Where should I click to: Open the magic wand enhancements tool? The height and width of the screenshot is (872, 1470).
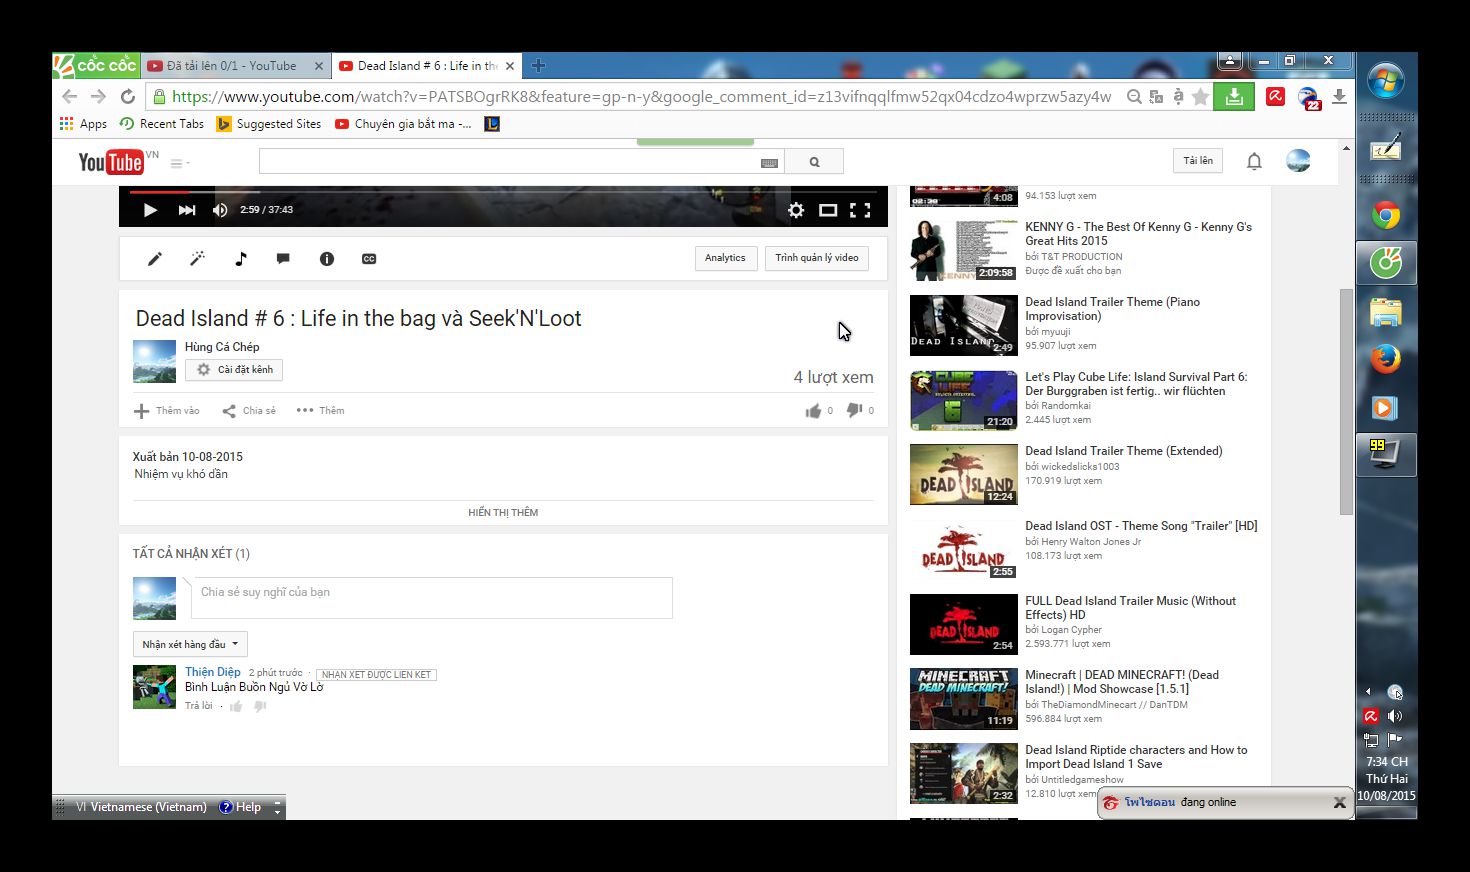click(x=198, y=259)
